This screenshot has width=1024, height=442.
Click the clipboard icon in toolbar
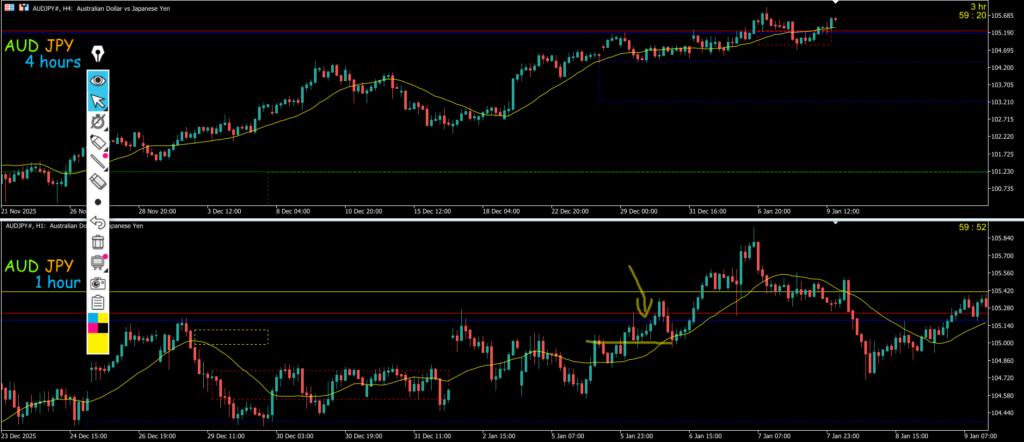click(x=98, y=302)
